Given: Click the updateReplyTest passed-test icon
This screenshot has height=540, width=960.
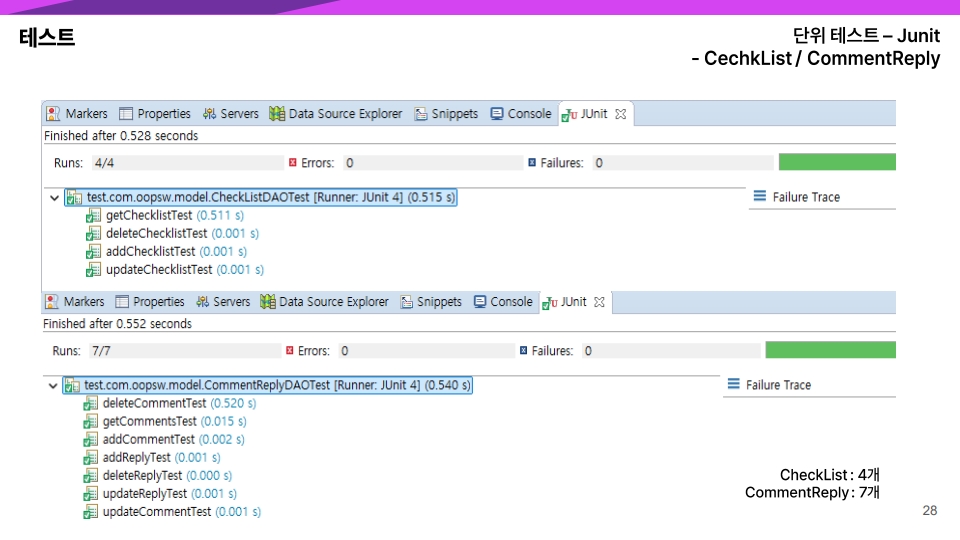Looking at the screenshot, I should tap(90, 493).
